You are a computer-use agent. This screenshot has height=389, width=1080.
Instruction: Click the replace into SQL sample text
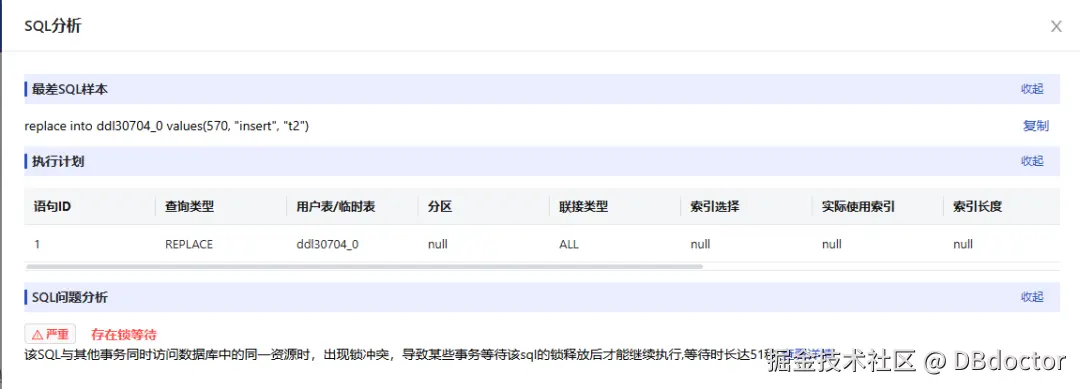pyautogui.click(x=167, y=126)
